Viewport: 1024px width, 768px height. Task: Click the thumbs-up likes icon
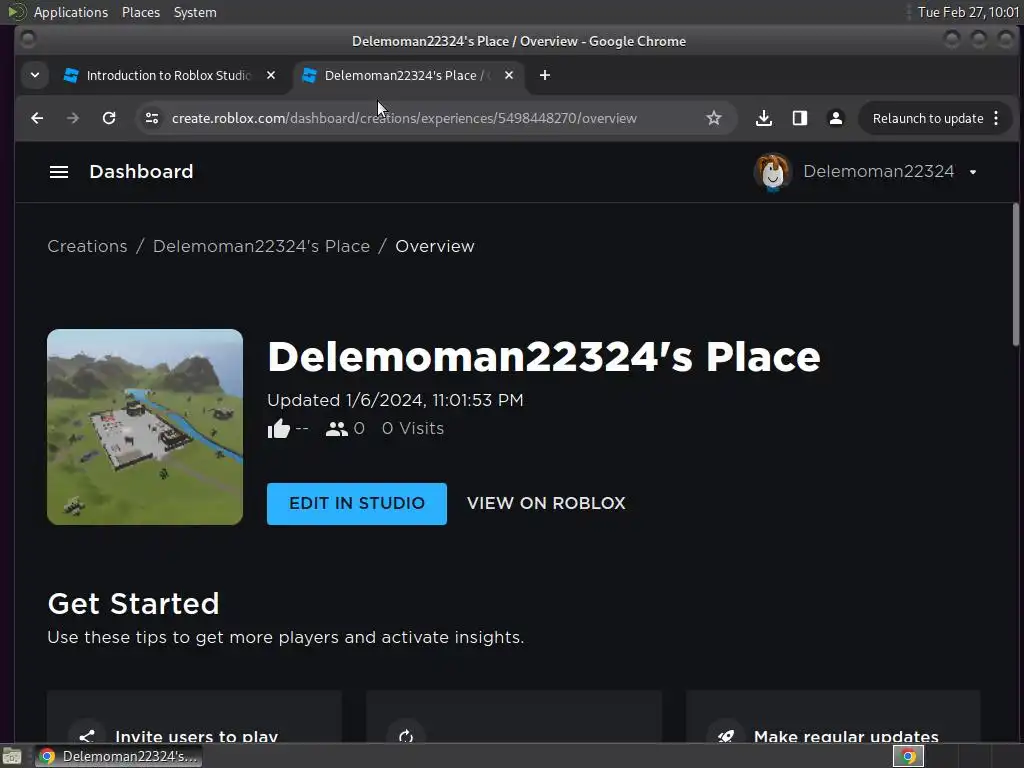point(279,429)
